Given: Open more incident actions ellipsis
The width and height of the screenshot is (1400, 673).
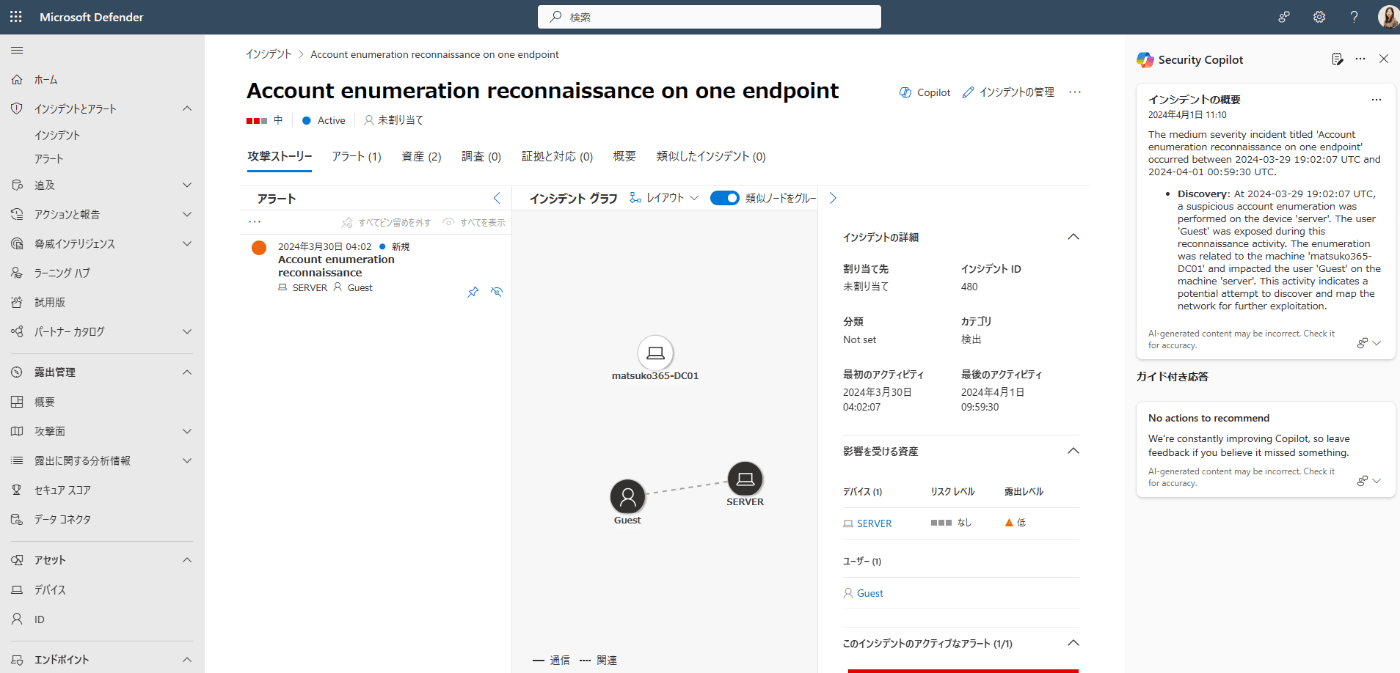Looking at the screenshot, I should point(1075,92).
